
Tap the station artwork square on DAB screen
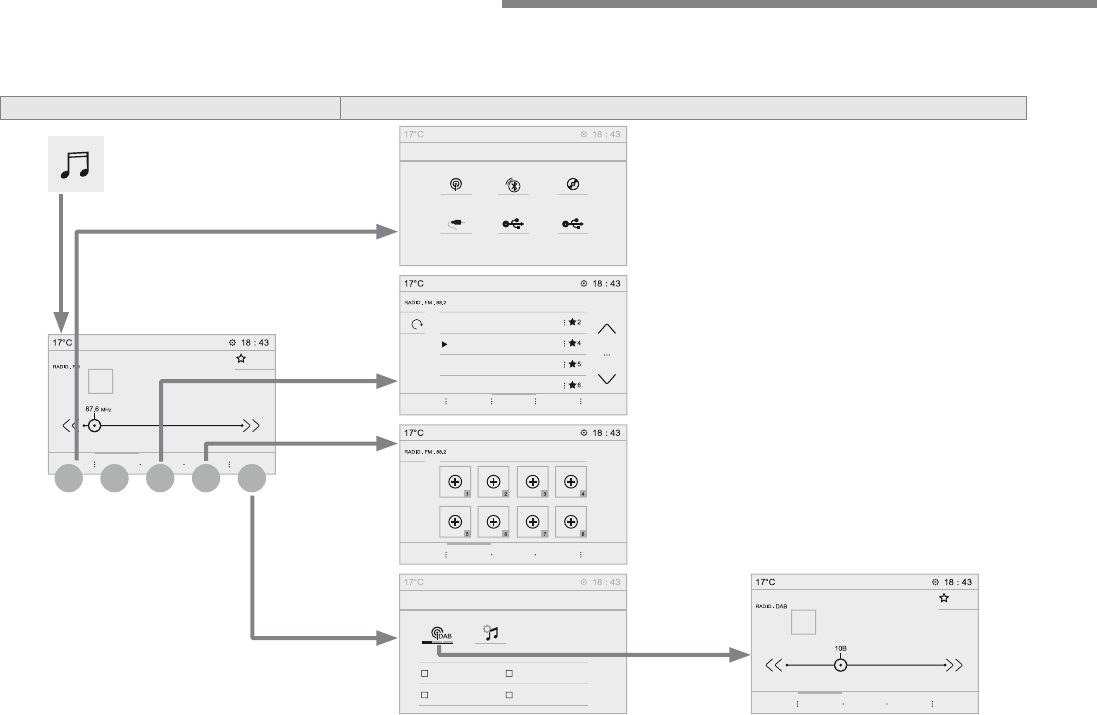803,622
